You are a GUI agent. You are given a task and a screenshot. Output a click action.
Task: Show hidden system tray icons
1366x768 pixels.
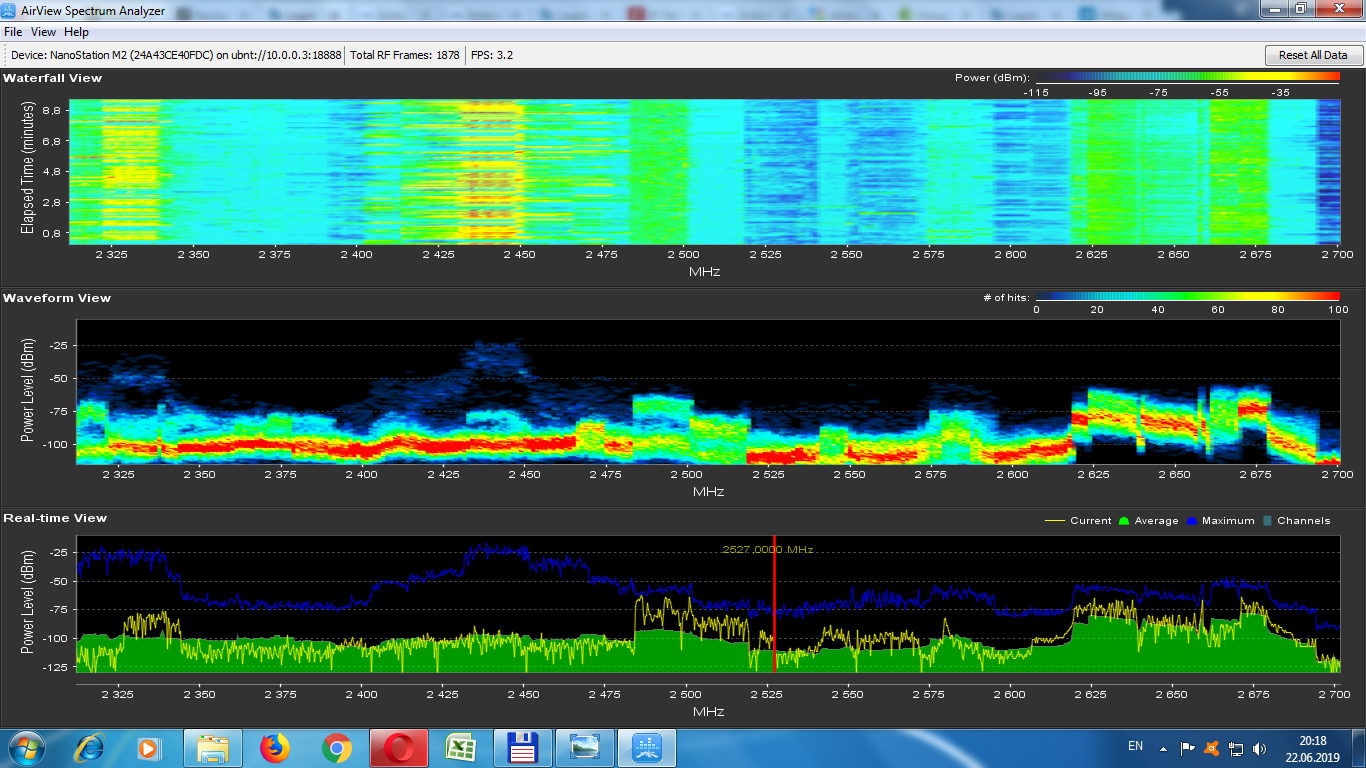point(1163,747)
